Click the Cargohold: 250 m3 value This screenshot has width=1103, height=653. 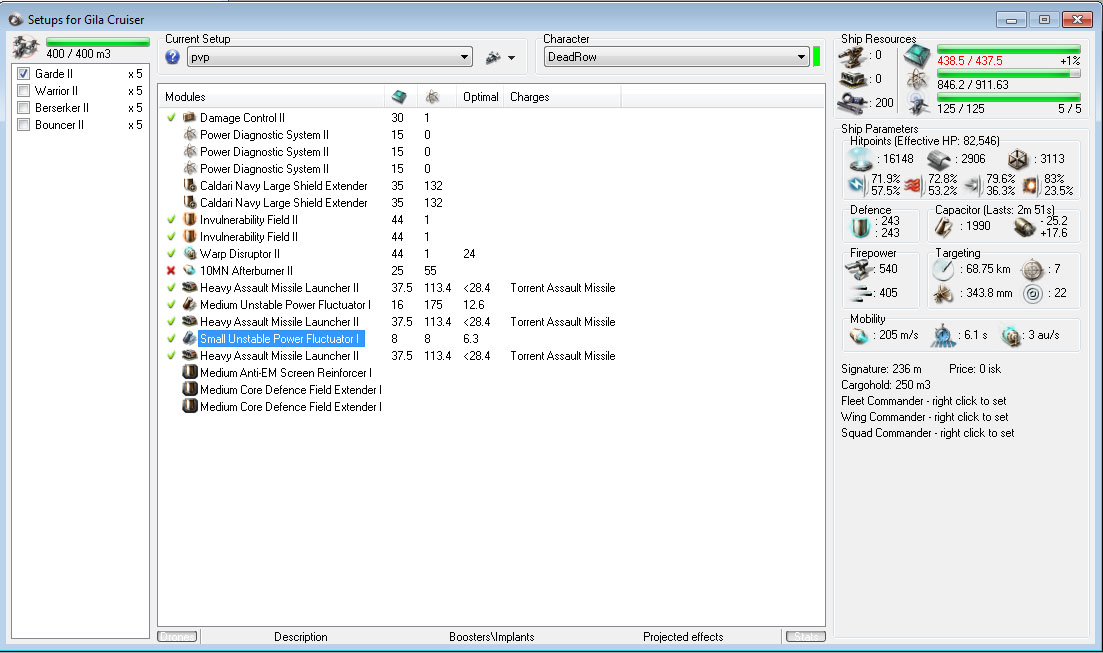click(x=886, y=385)
